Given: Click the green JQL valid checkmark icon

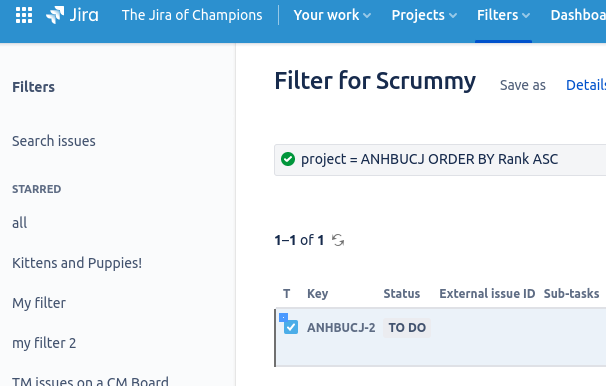Looking at the screenshot, I should pos(288,159).
